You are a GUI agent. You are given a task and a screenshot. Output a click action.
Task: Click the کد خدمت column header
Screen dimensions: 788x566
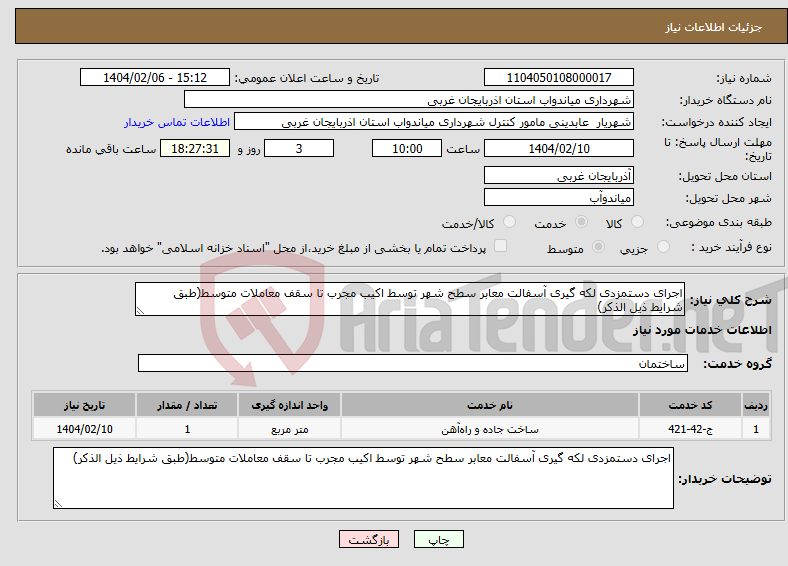point(691,405)
